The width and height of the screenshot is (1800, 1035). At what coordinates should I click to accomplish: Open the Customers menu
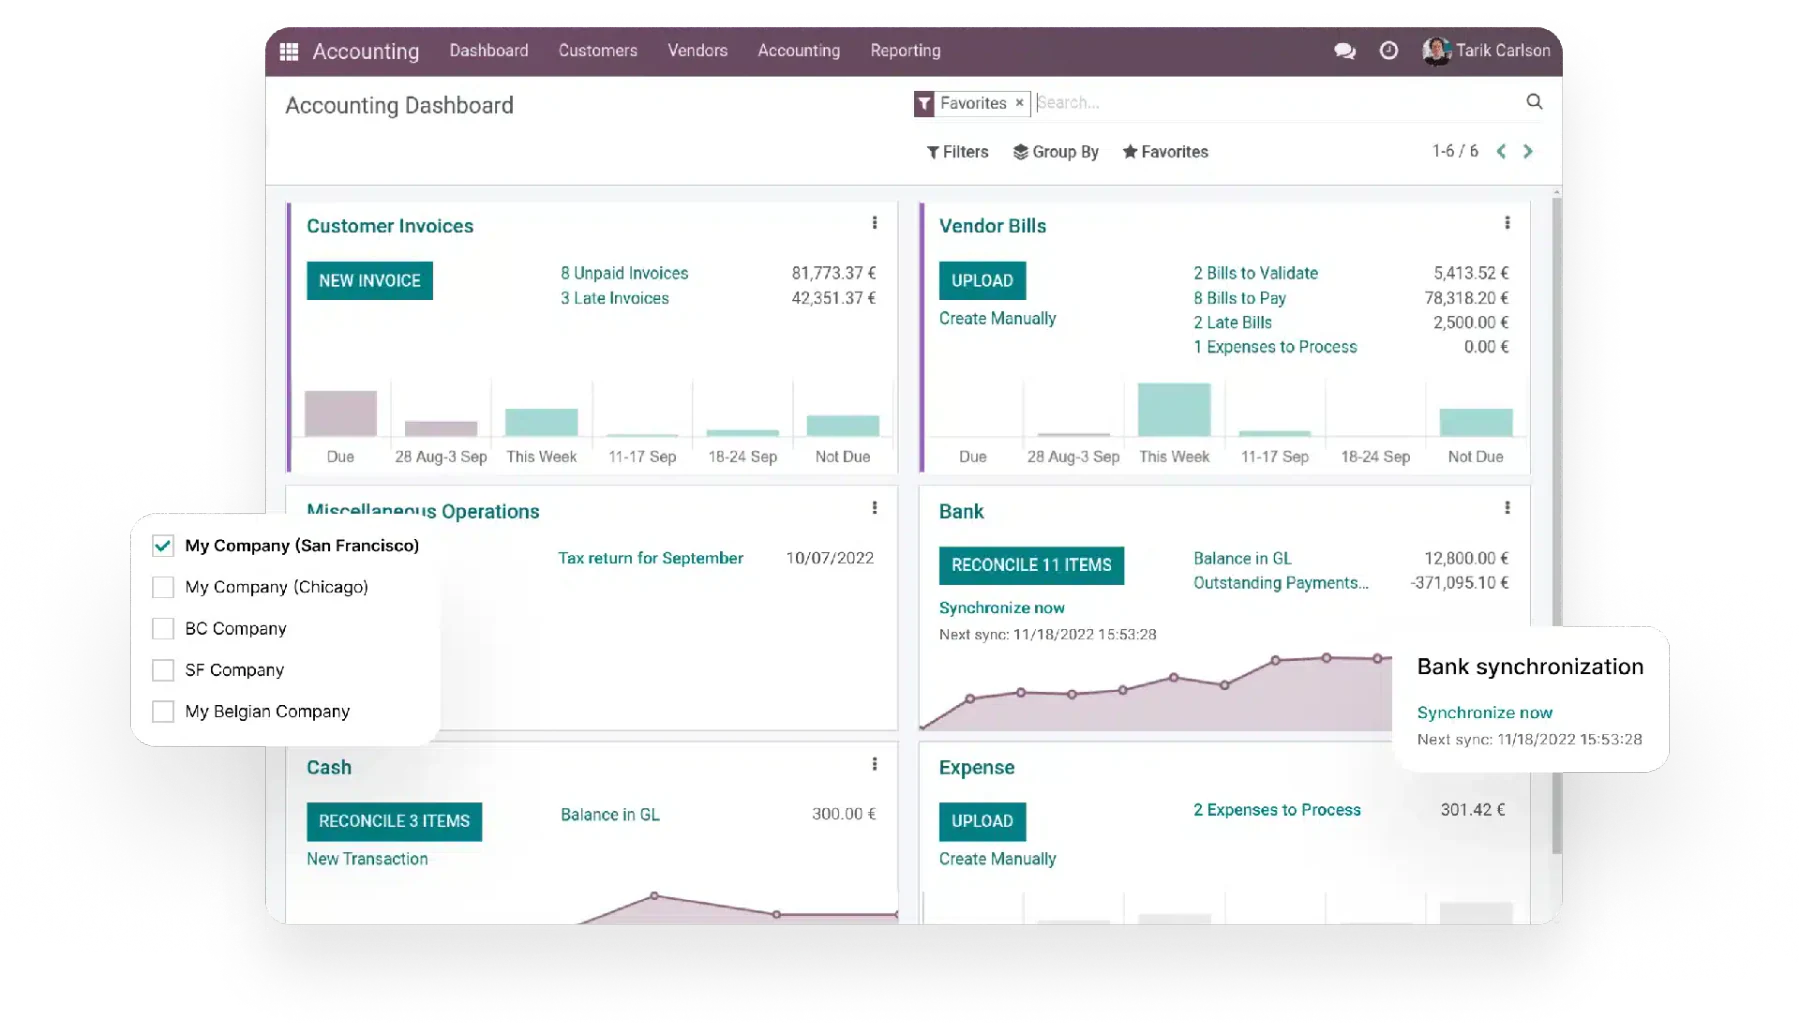[x=598, y=51]
